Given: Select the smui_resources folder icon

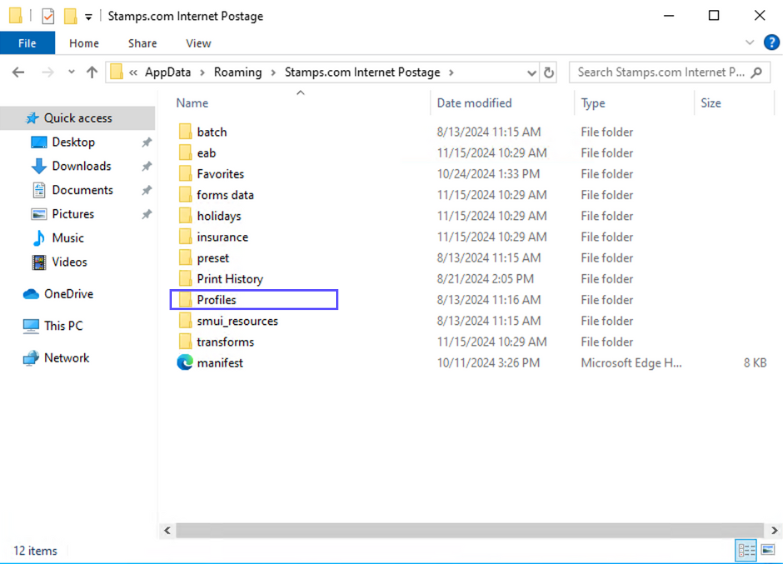Looking at the screenshot, I should [x=185, y=321].
